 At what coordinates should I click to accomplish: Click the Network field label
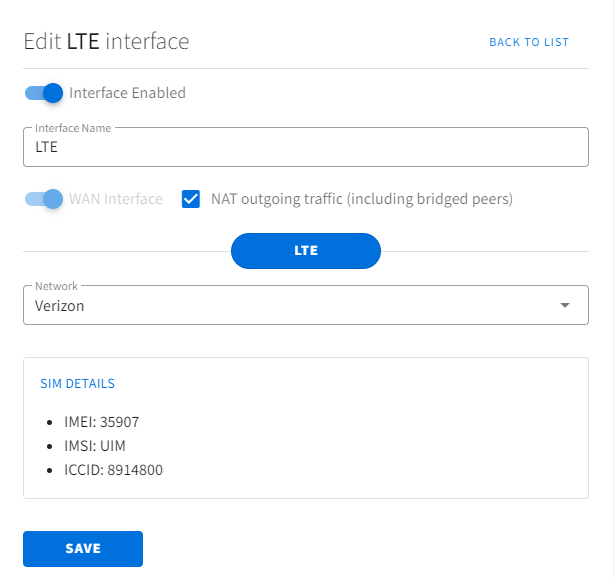coord(56,286)
